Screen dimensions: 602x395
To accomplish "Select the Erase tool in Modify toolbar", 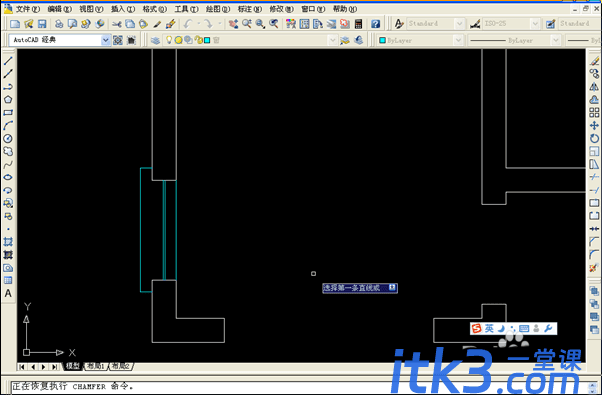I will click(x=594, y=61).
